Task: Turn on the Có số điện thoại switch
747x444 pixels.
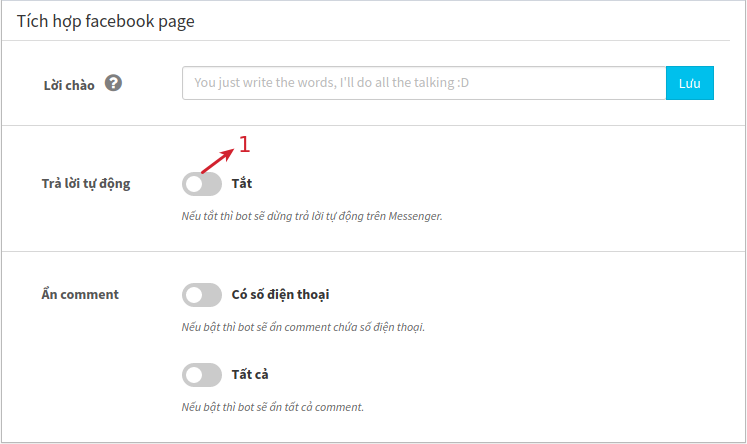Action: tap(202, 295)
